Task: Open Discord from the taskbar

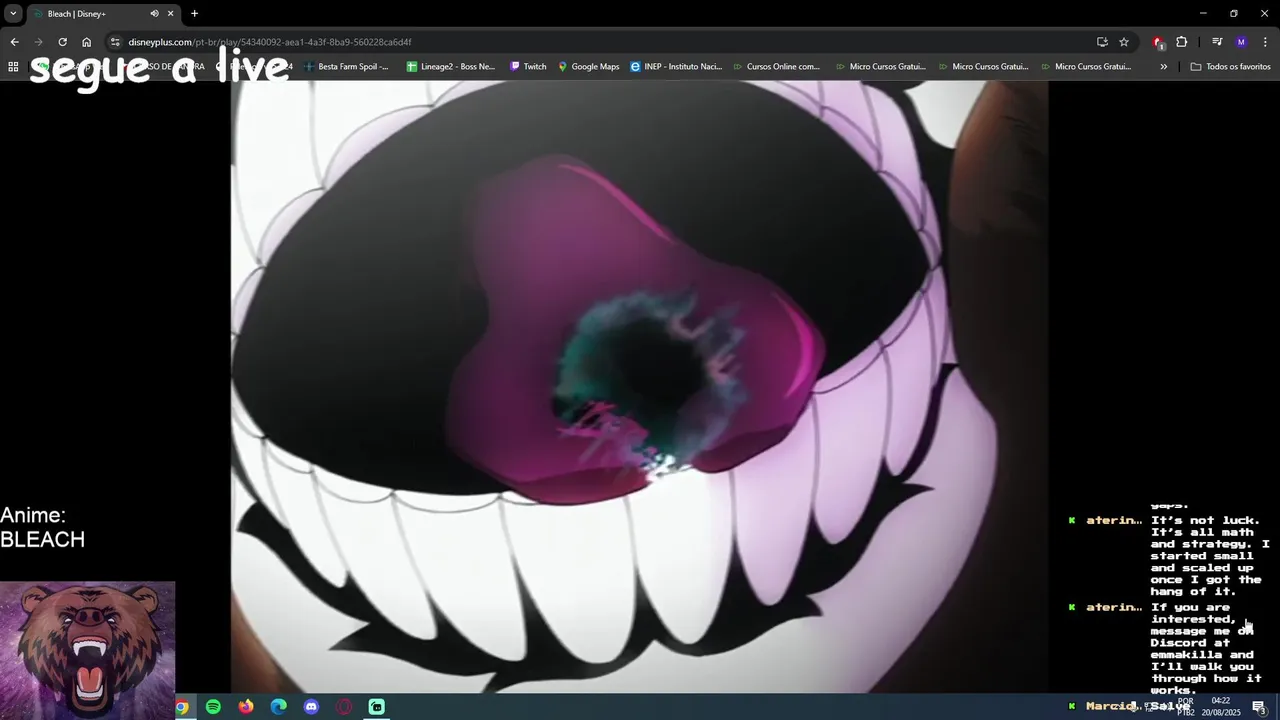Action: pyautogui.click(x=311, y=707)
